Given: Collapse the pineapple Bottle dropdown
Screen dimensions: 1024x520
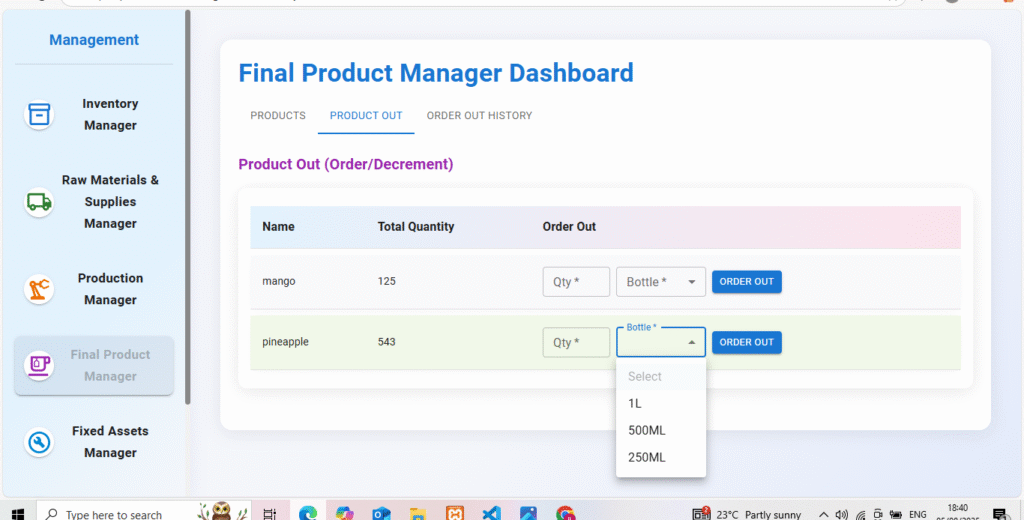Looking at the screenshot, I should coord(691,343).
